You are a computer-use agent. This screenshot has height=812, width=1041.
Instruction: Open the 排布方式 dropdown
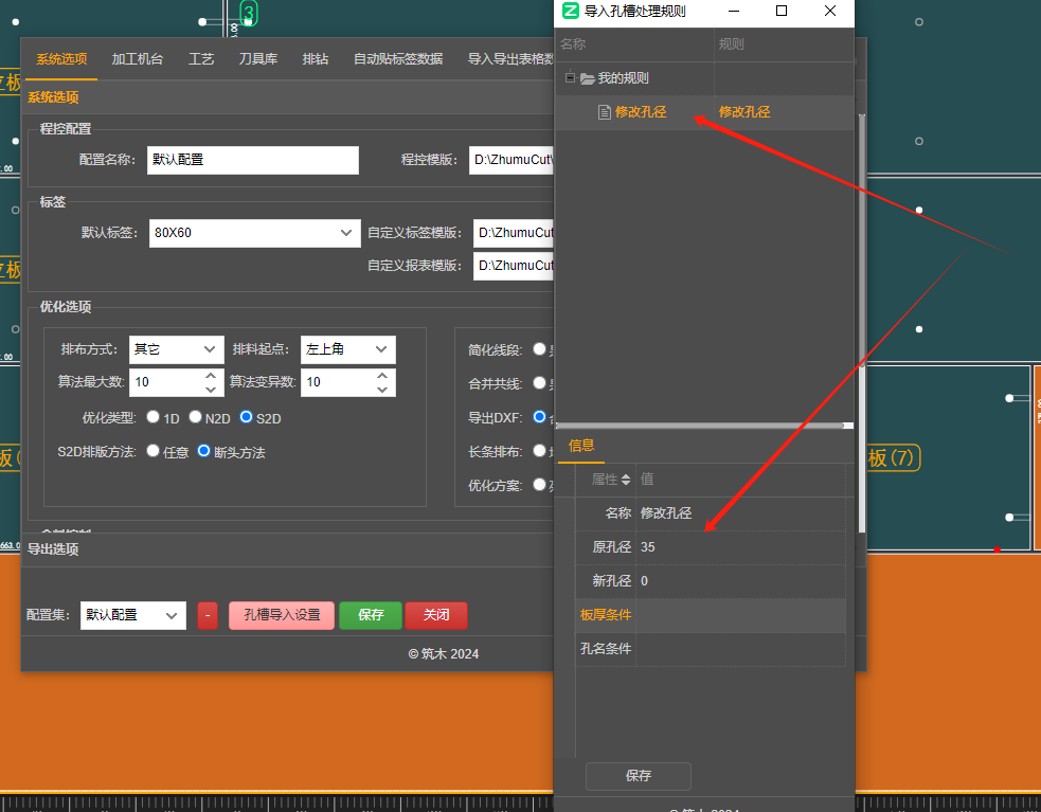click(177, 349)
